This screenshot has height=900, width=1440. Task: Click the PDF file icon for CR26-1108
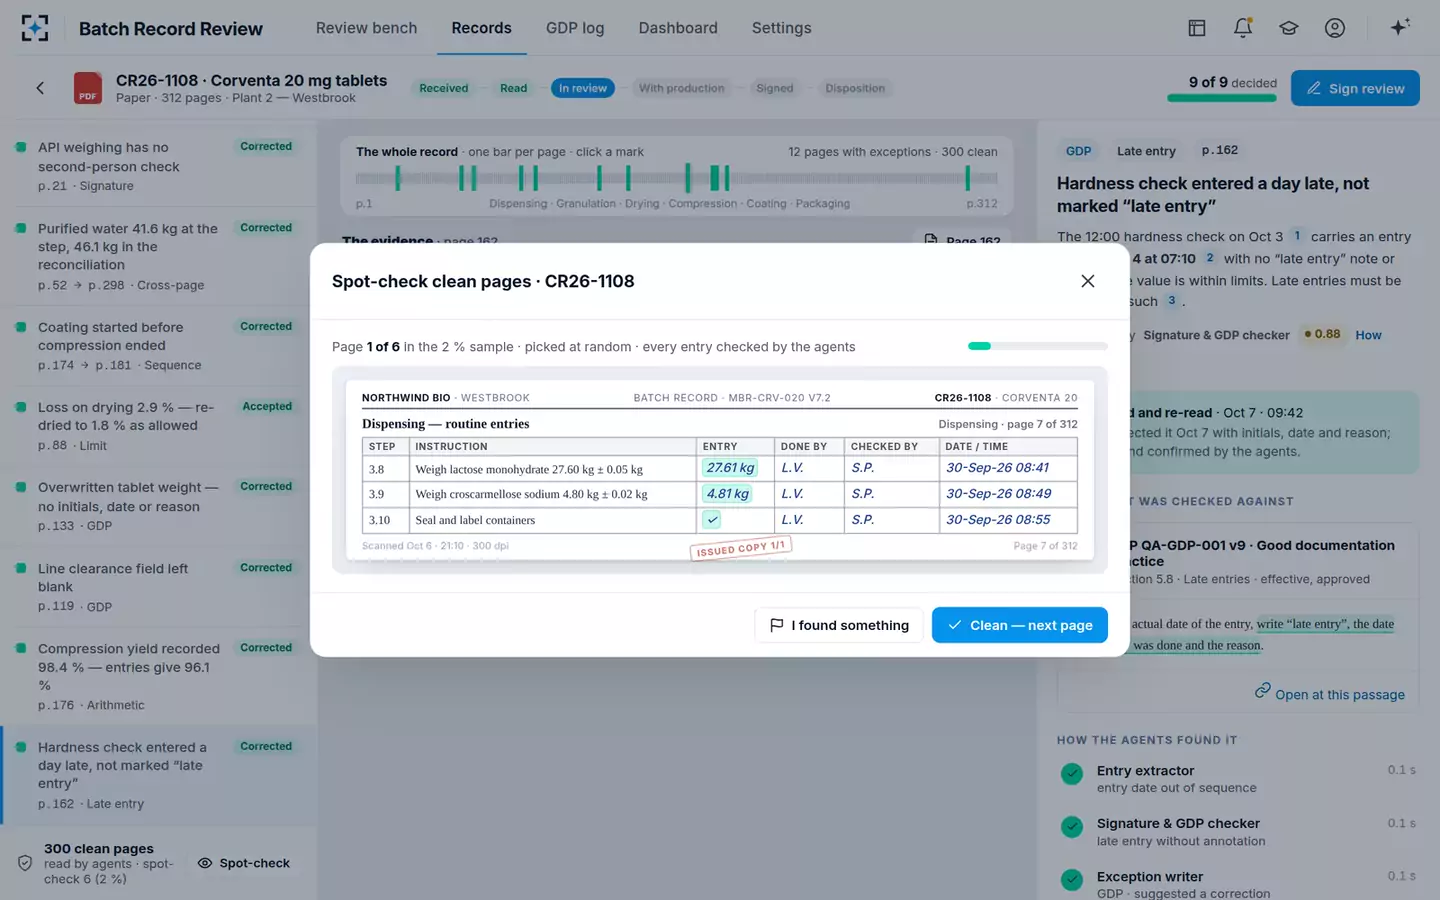(88, 88)
